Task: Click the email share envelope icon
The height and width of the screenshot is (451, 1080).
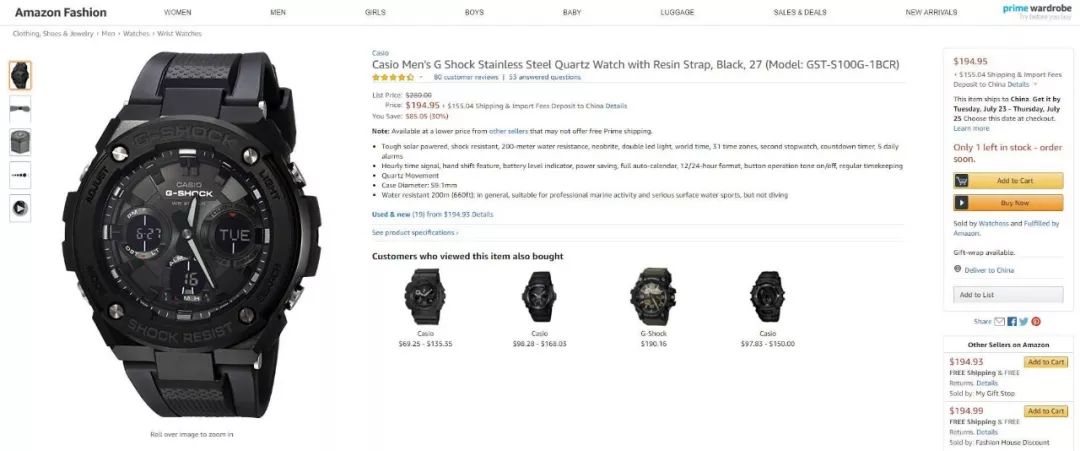Action: click(x=999, y=322)
